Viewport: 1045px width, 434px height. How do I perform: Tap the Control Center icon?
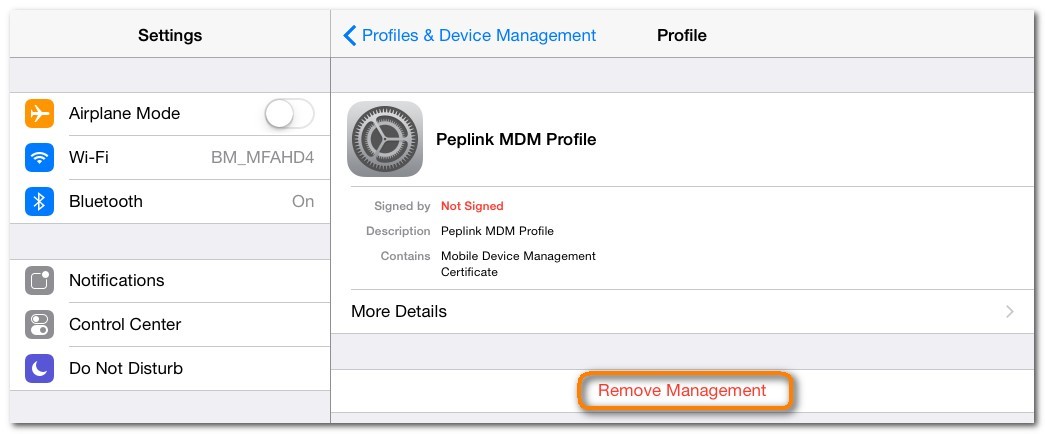39,325
